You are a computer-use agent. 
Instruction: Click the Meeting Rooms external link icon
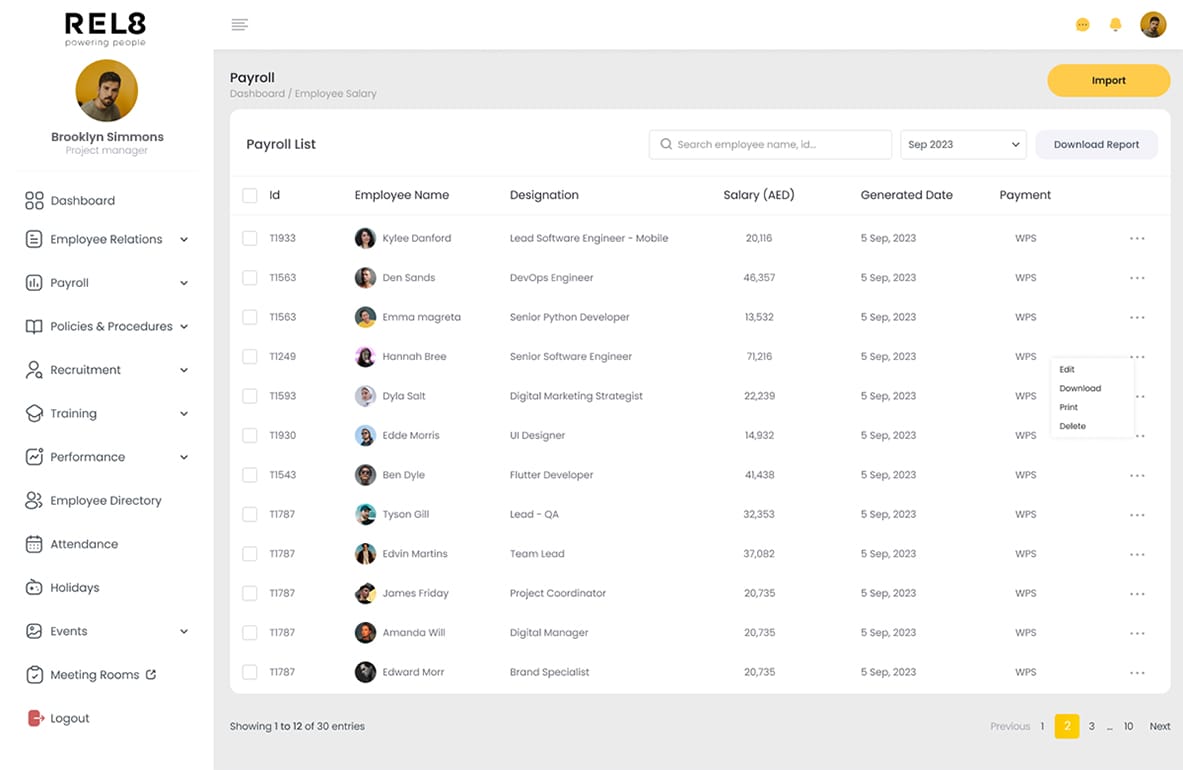pyautogui.click(x=151, y=675)
